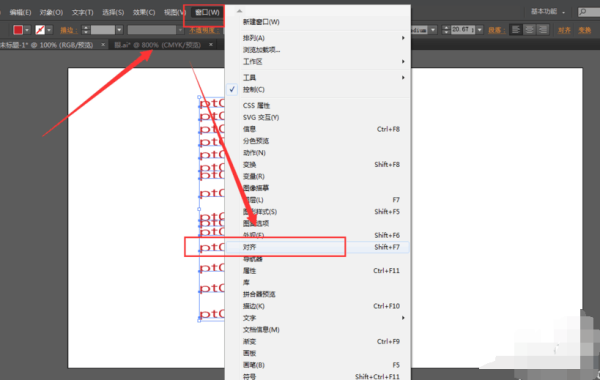Image resolution: width=600 pixels, height=380 pixels.
Task: Choose 画板 menu entry
Action: 318,353
